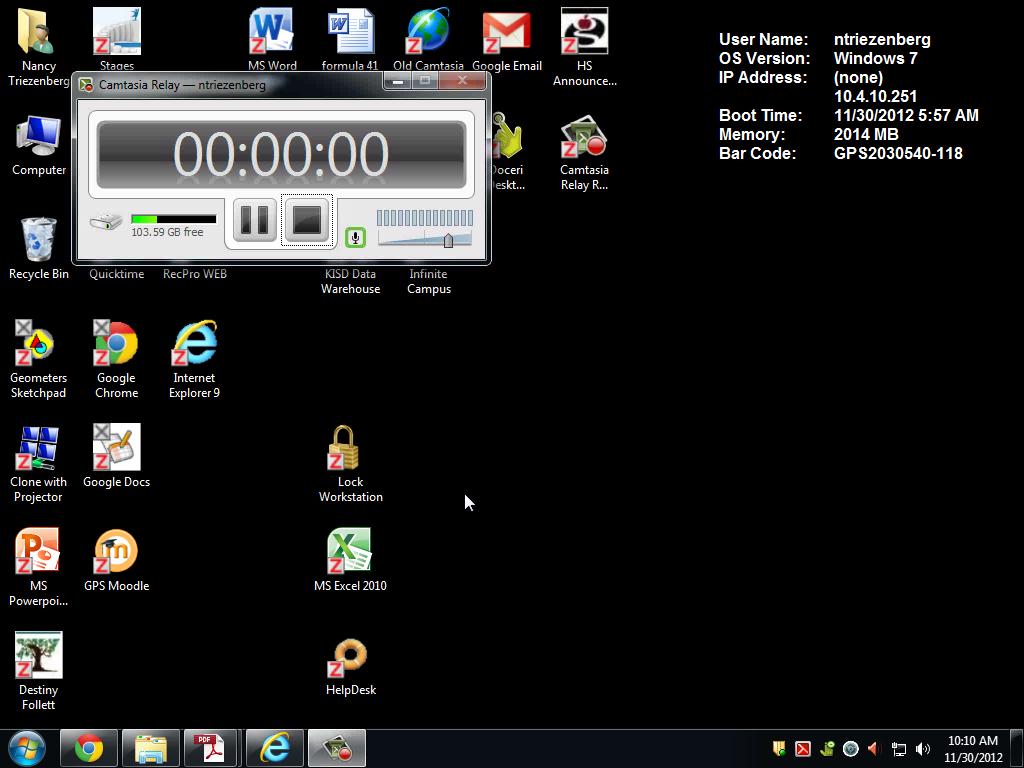The width and height of the screenshot is (1024, 768).
Task: Launch MS Powerpoint desktop shortcut
Action: tap(38, 568)
